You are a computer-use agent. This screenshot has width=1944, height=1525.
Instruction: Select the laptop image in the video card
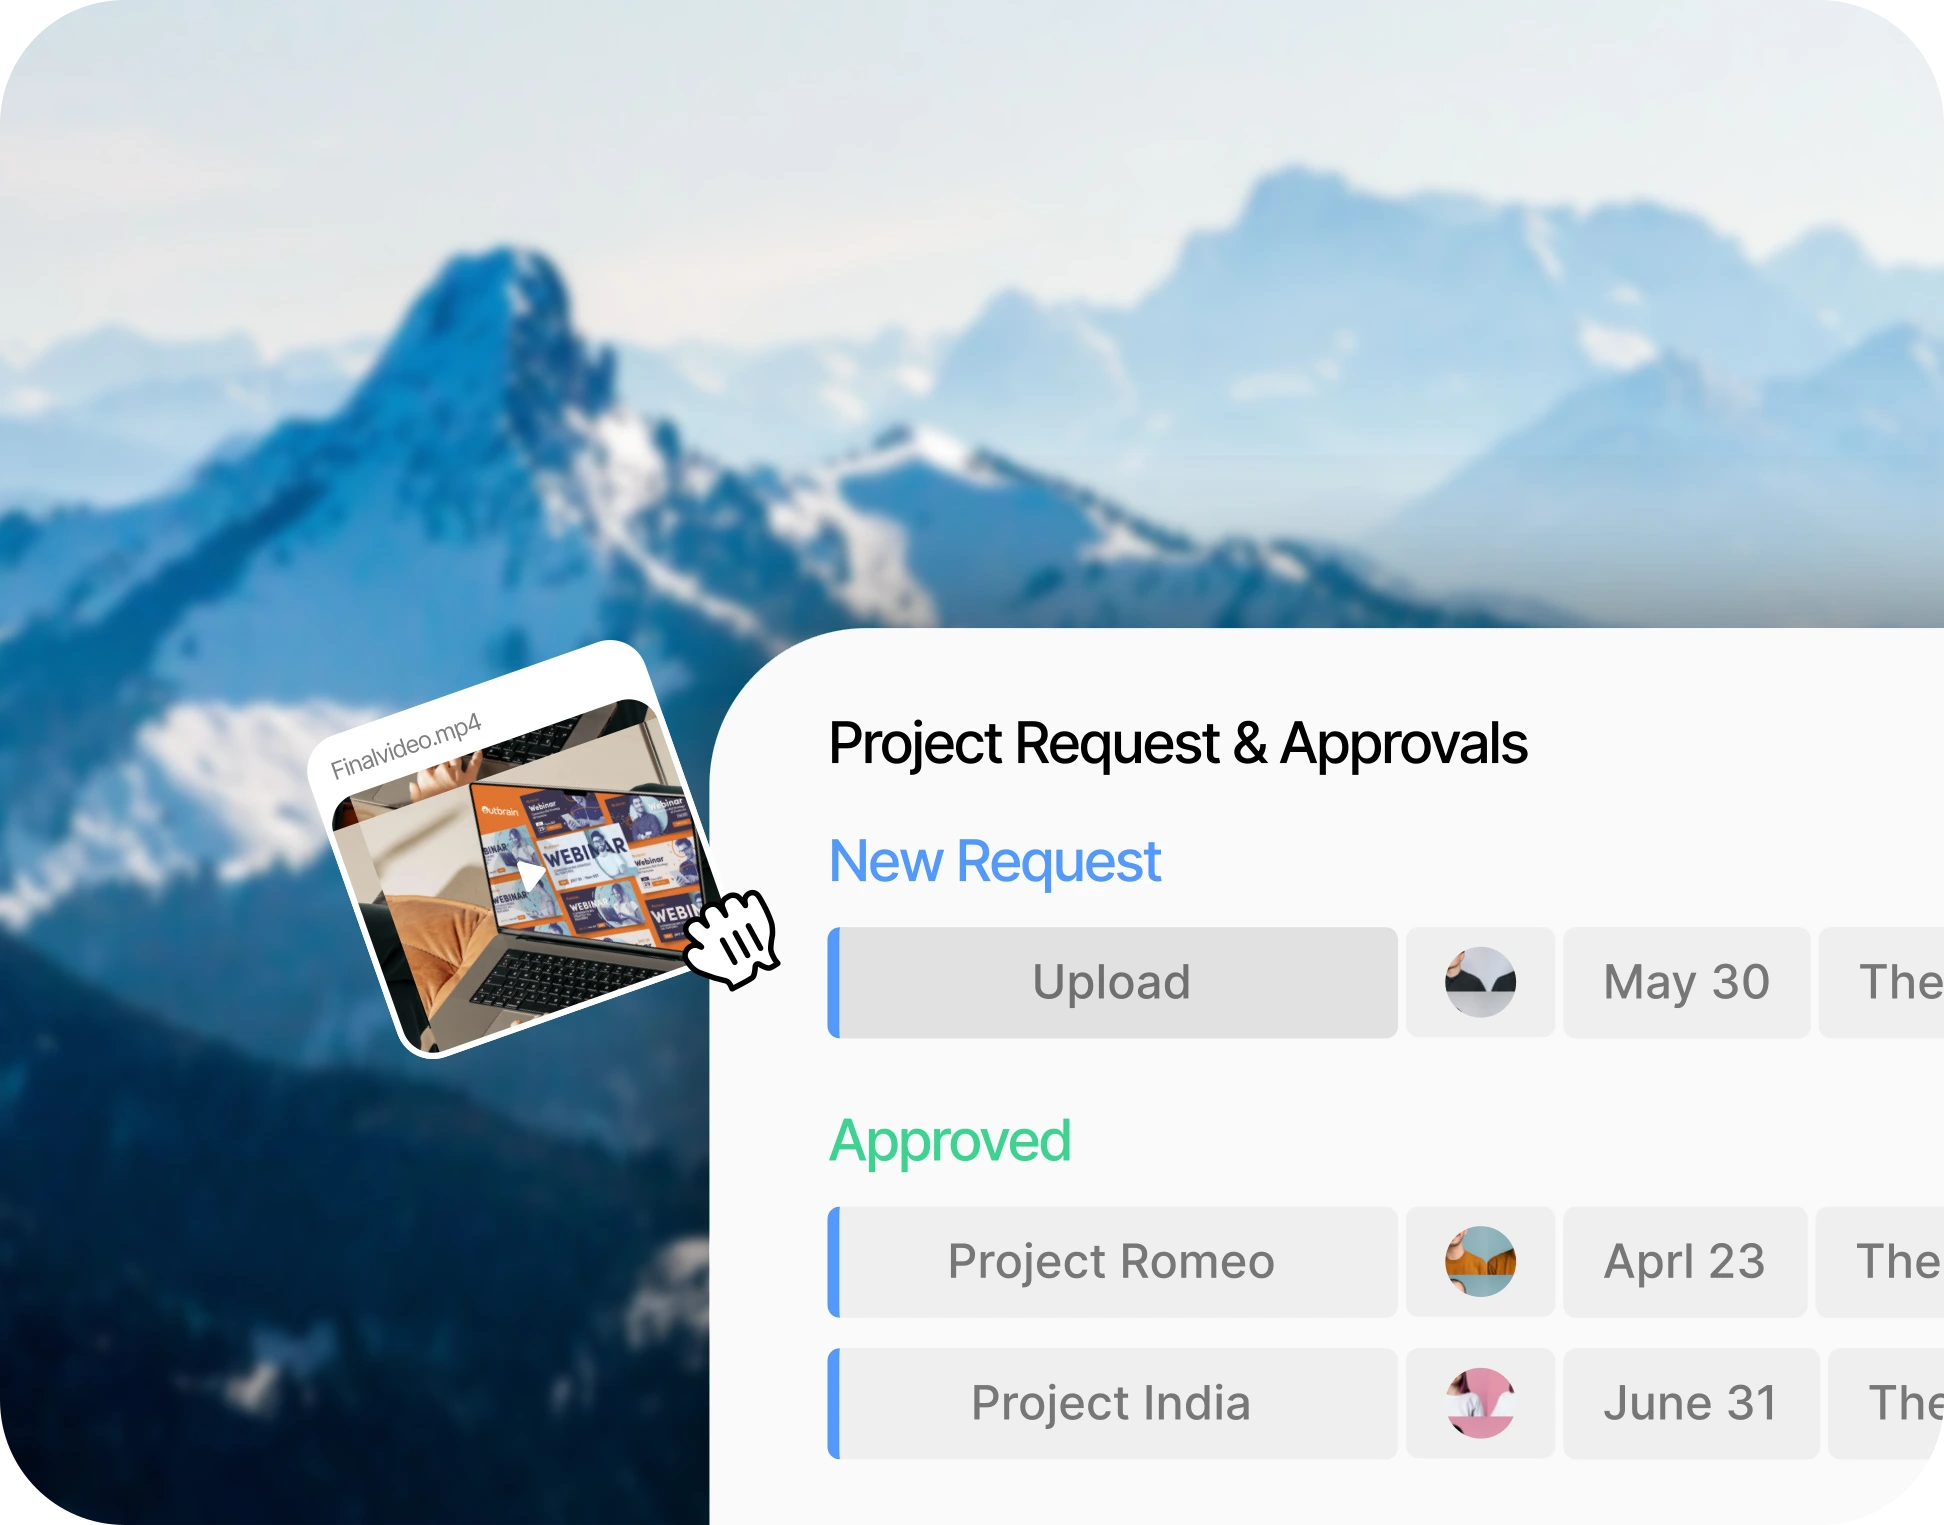529,874
